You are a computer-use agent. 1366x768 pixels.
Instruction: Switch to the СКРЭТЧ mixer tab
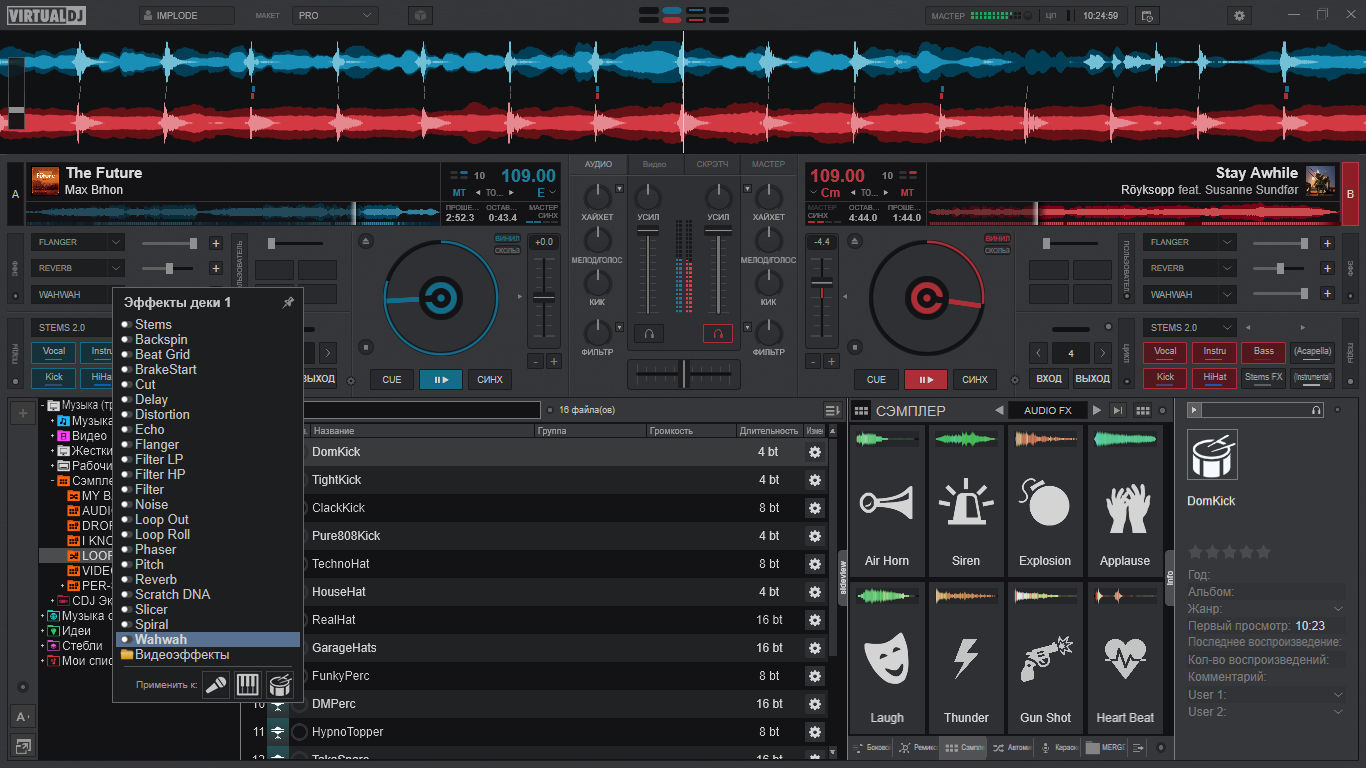pyautogui.click(x=712, y=164)
